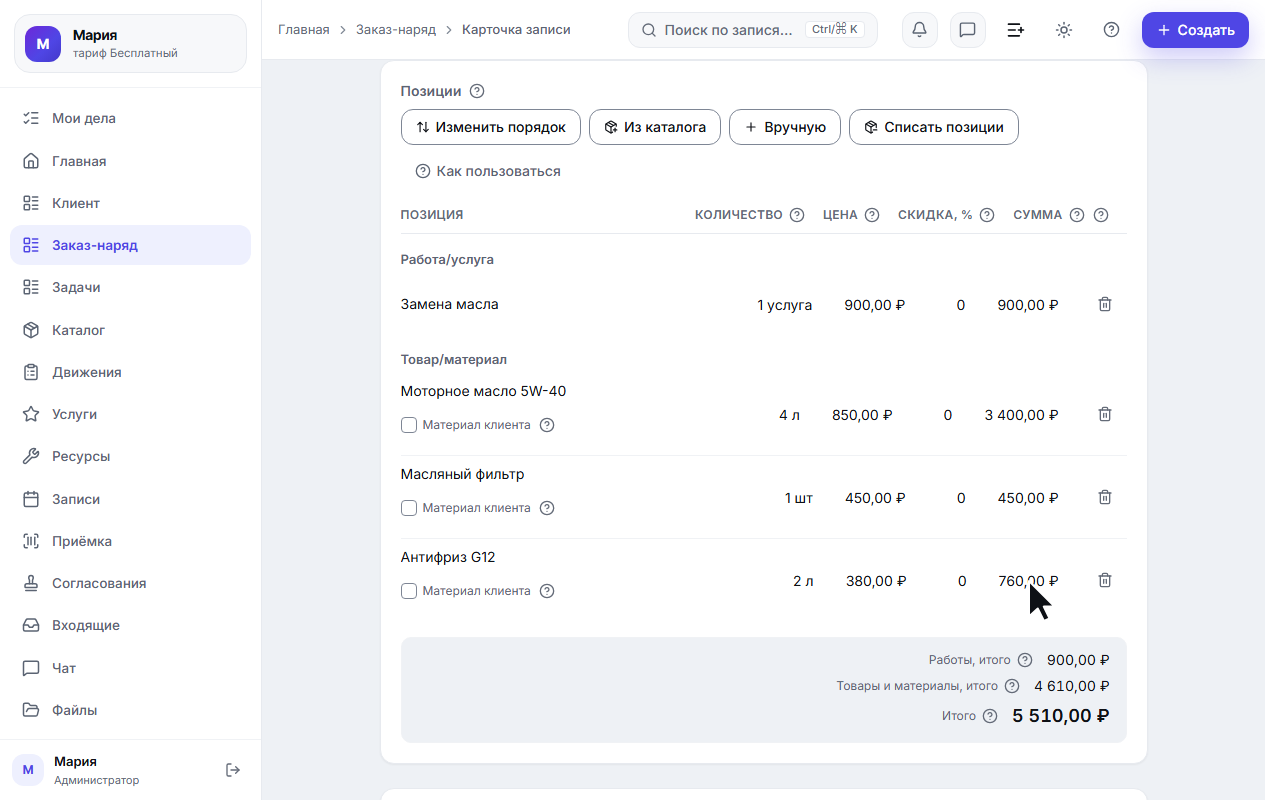
Task: Click the logout icon beside Мария Администратор
Action: (233, 770)
